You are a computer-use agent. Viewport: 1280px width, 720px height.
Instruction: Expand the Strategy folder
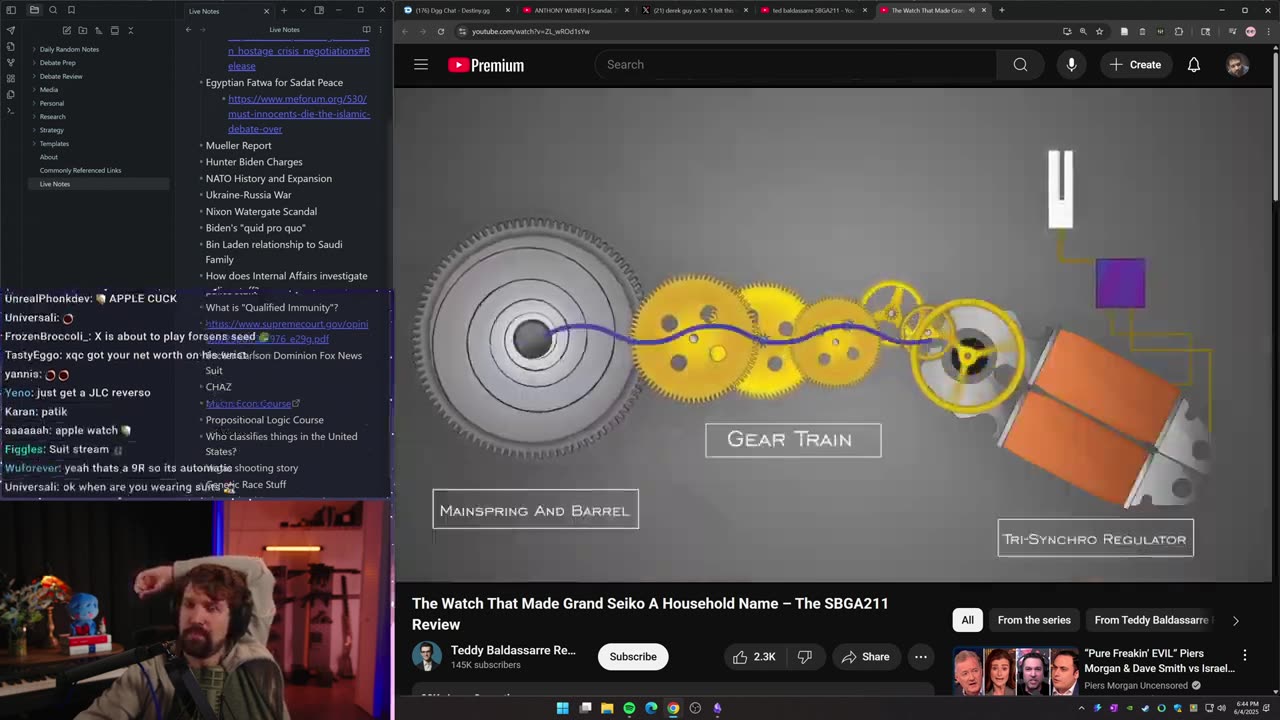tap(51, 130)
